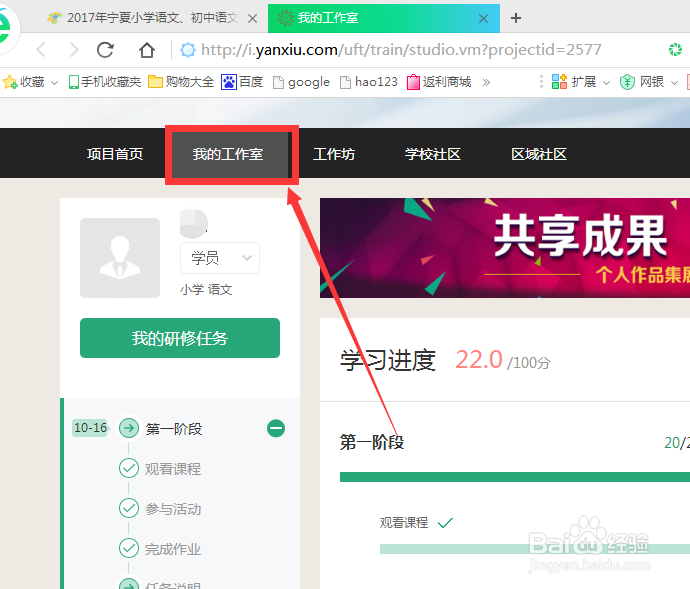The height and width of the screenshot is (589, 690).
Task: Click 观看课程 label in progress panel
Action: coord(404,523)
